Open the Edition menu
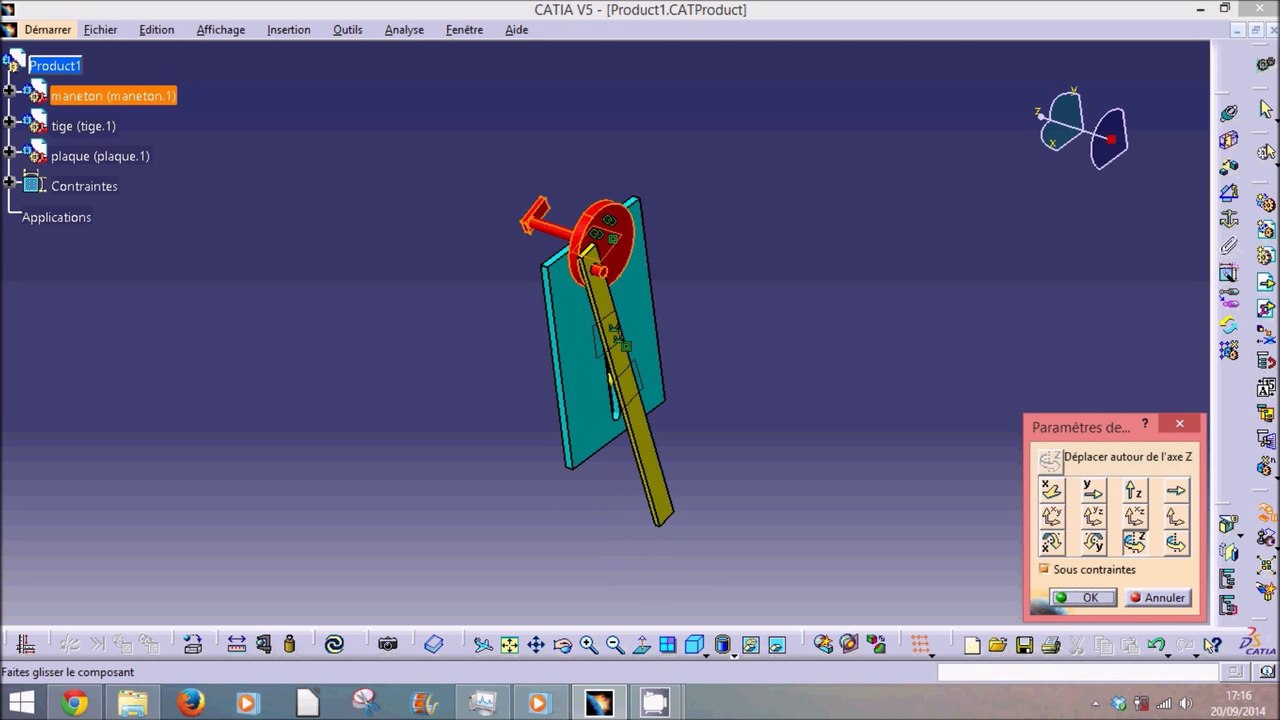1280x720 pixels. (x=156, y=30)
